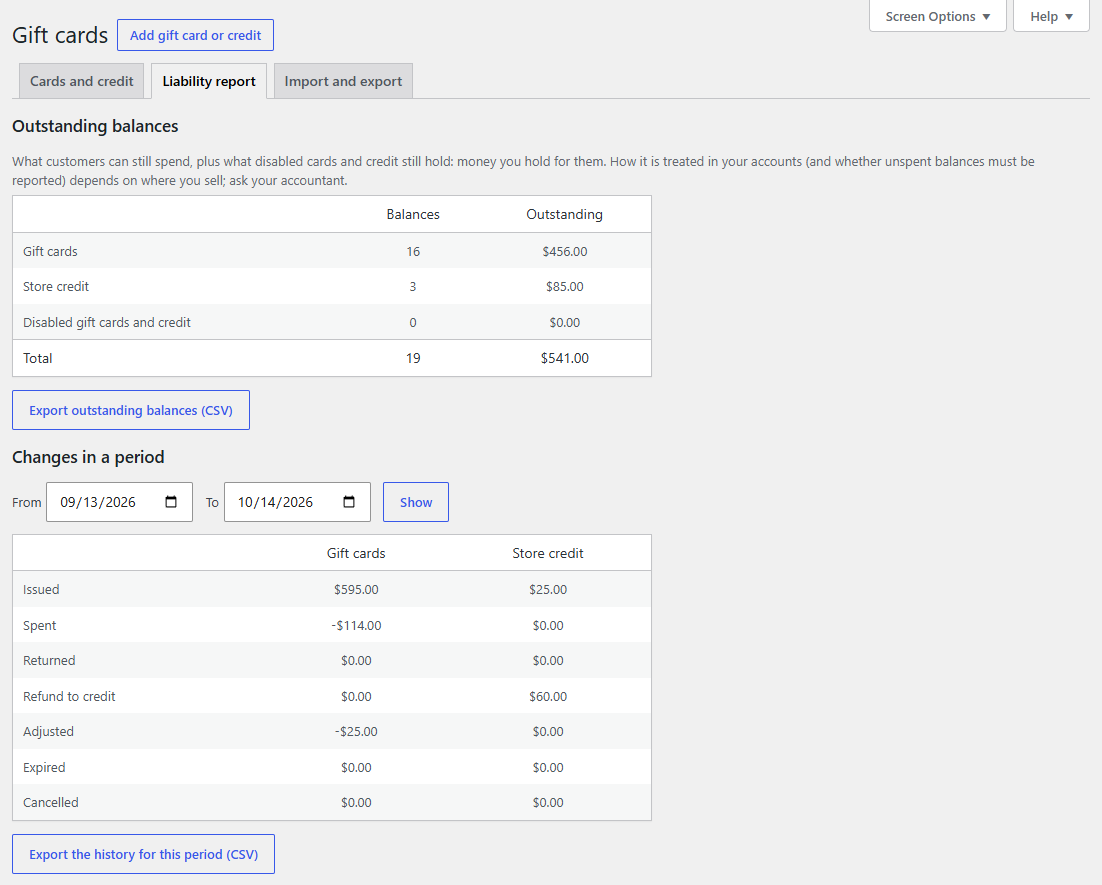Select the Gift cards outstanding $456.00 value
The width and height of the screenshot is (1102, 885).
click(x=564, y=251)
